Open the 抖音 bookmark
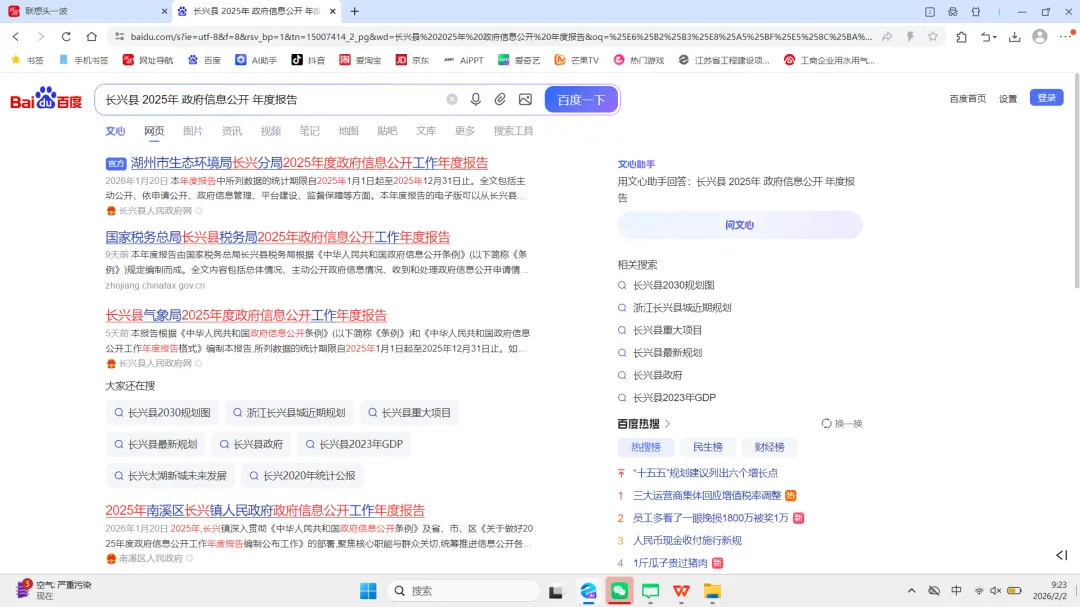 click(308, 60)
